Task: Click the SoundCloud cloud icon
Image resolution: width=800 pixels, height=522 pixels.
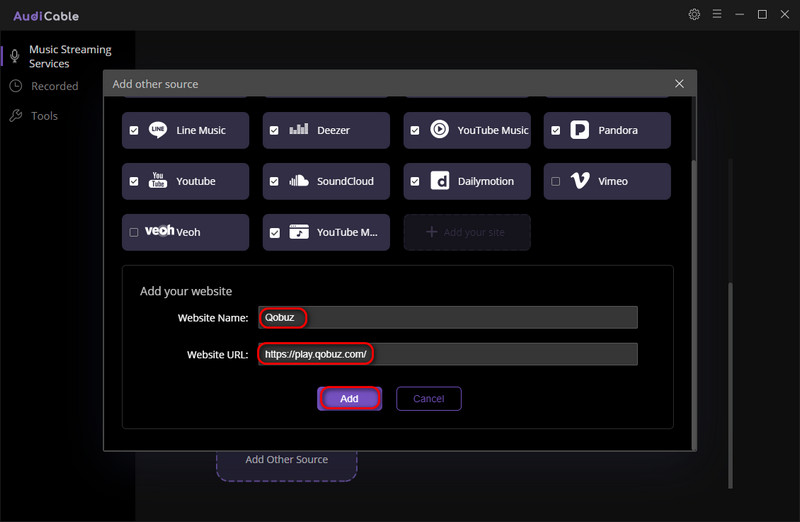Action: point(298,181)
